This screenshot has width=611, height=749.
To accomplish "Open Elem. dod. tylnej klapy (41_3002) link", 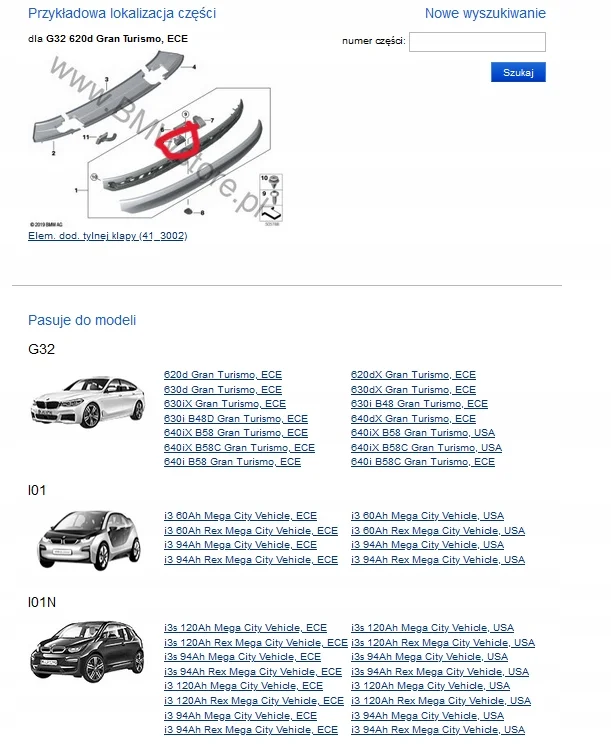I will click(x=107, y=236).
